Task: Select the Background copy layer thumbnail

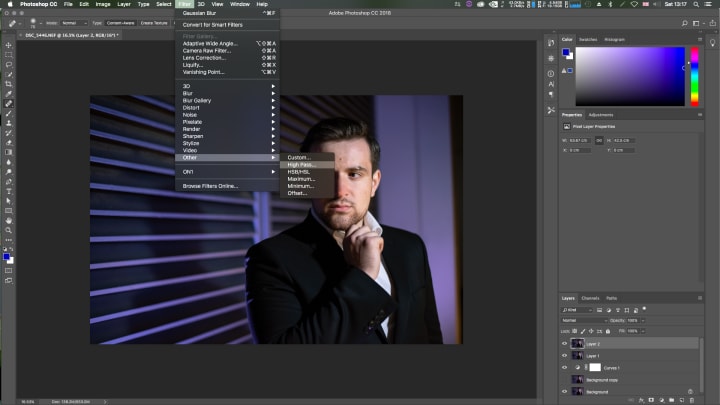Action: pyautogui.click(x=577, y=379)
